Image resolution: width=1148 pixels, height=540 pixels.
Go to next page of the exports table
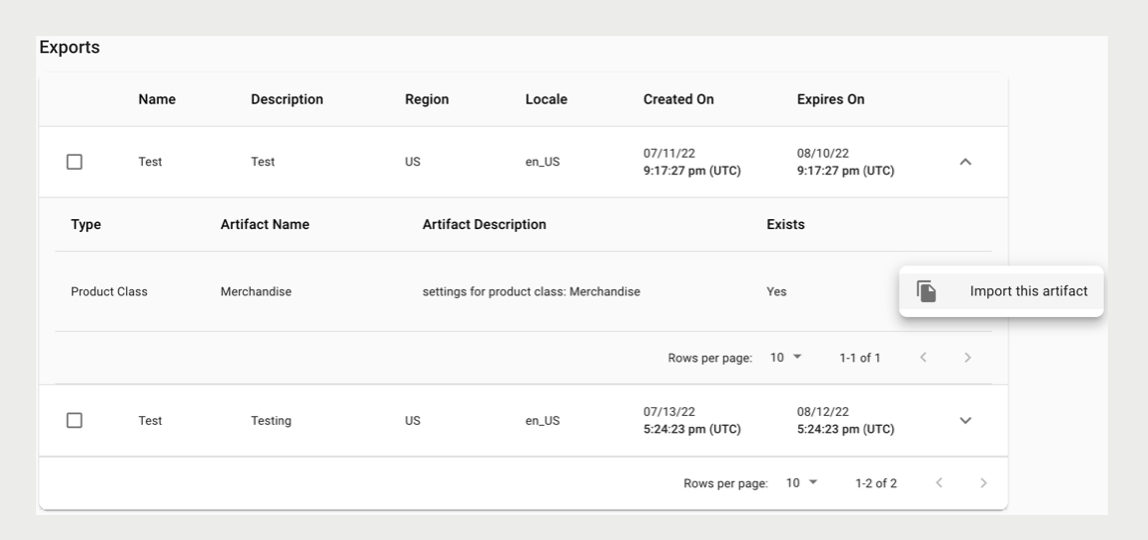click(x=983, y=483)
